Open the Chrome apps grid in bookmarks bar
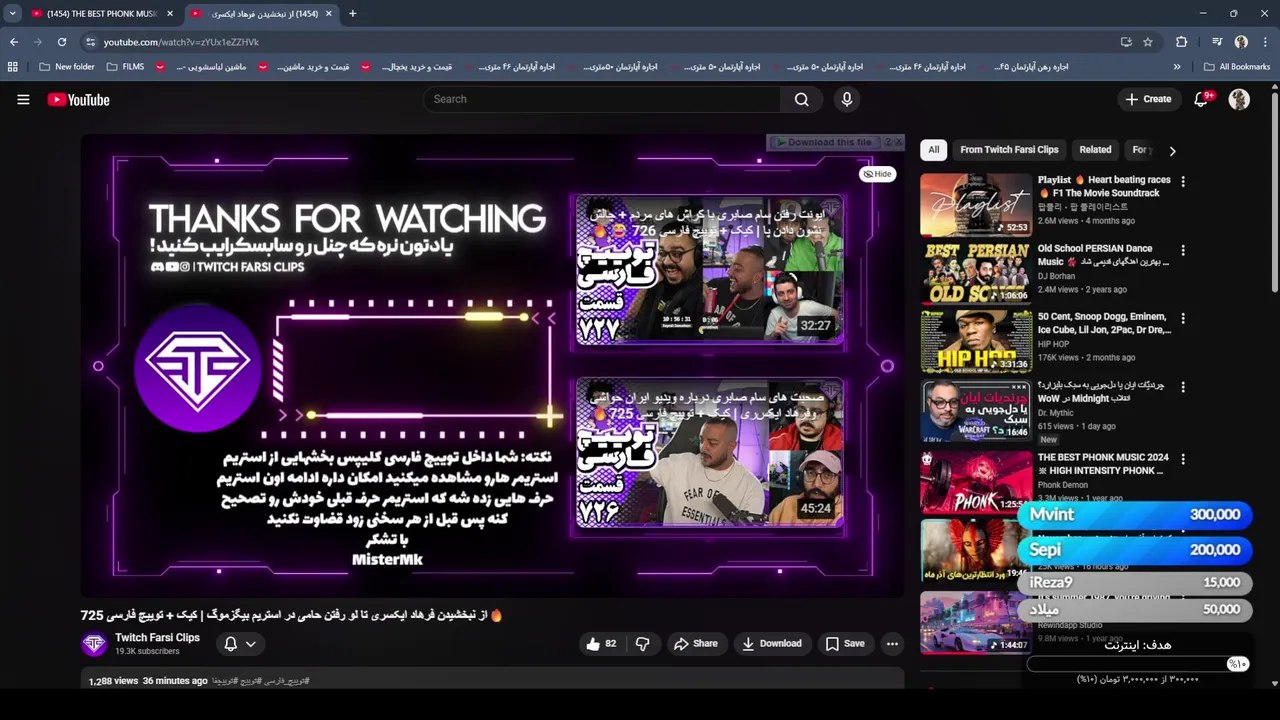The width and height of the screenshot is (1280, 720). (x=12, y=67)
